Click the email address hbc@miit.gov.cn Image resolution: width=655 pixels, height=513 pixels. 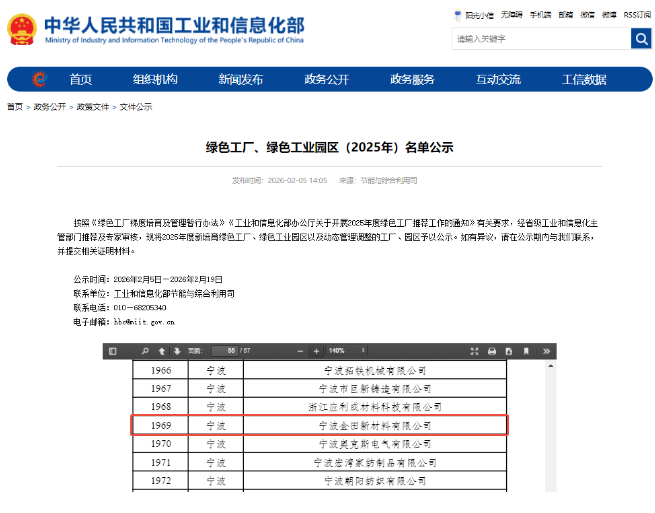144,322
